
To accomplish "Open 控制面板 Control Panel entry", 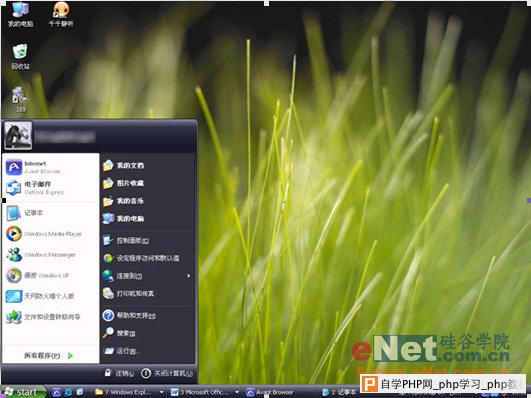I will point(147,240).
